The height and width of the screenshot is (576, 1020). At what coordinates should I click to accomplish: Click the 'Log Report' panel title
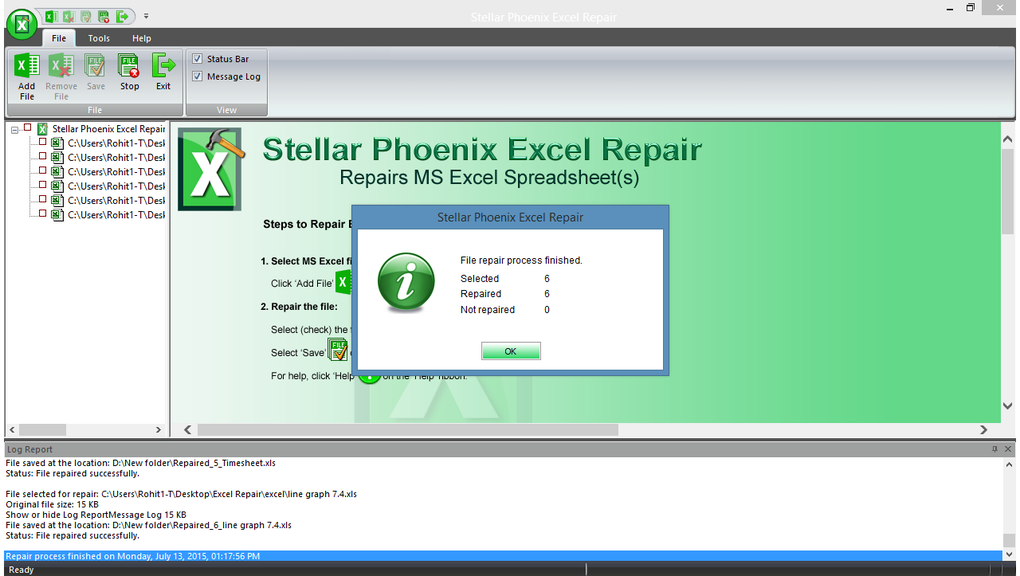pyautogui.click(x=29, y=449)
